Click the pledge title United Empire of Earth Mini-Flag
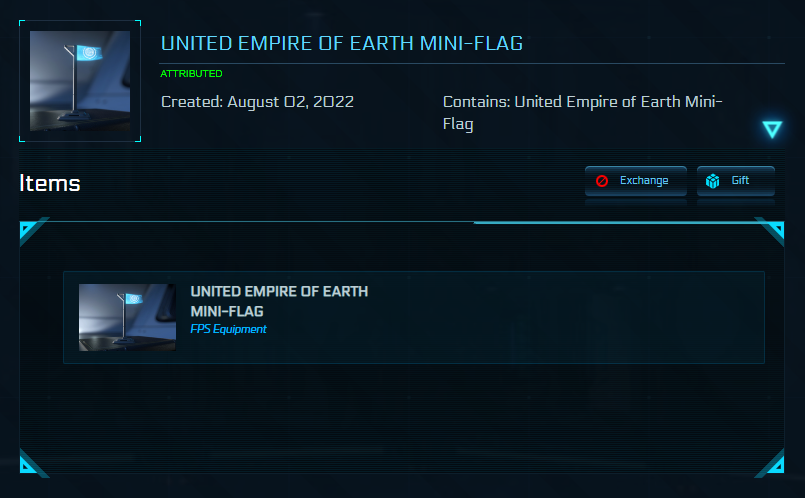The width and height of the screenshot is (805, 498). pyautogui.click(x=341, y=44)
